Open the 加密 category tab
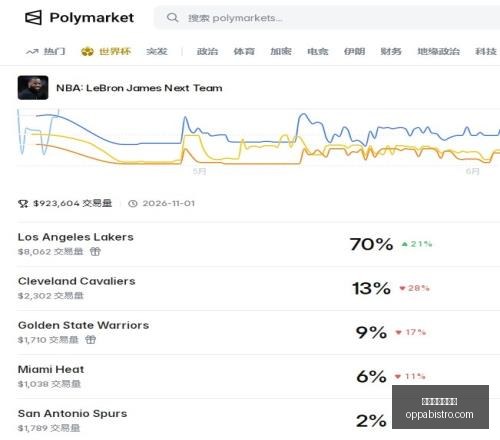 point(281,51)
